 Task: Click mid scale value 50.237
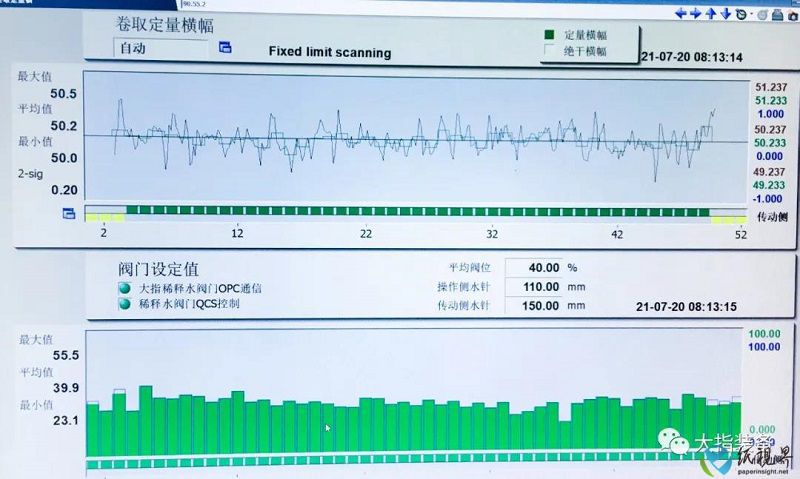[x=770, y=130]
